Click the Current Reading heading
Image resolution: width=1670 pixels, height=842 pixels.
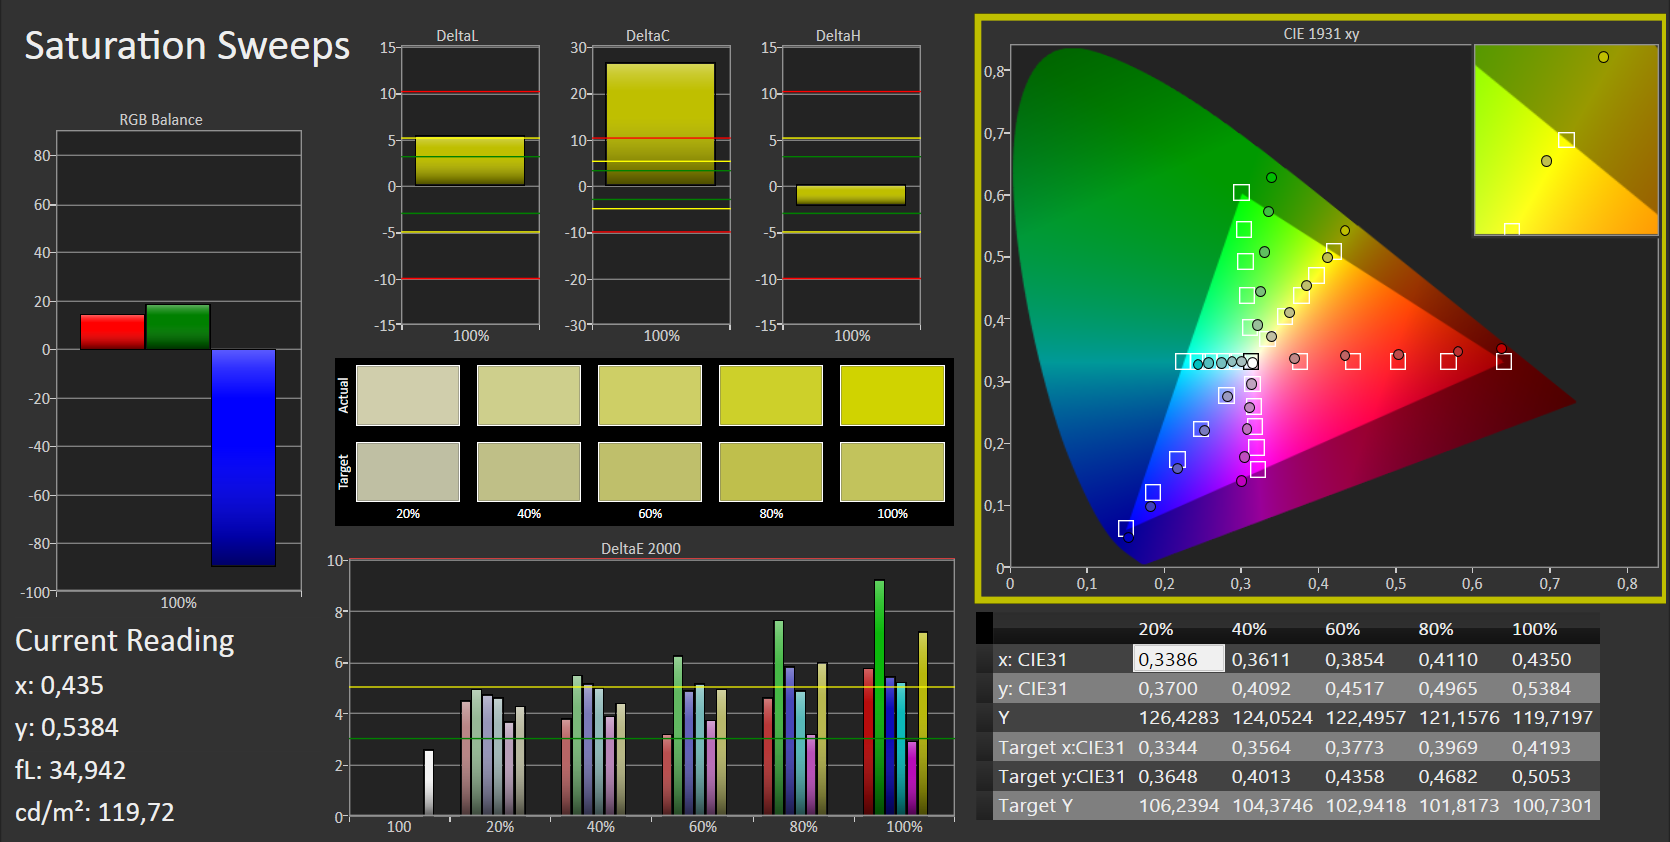coord(124,640)
